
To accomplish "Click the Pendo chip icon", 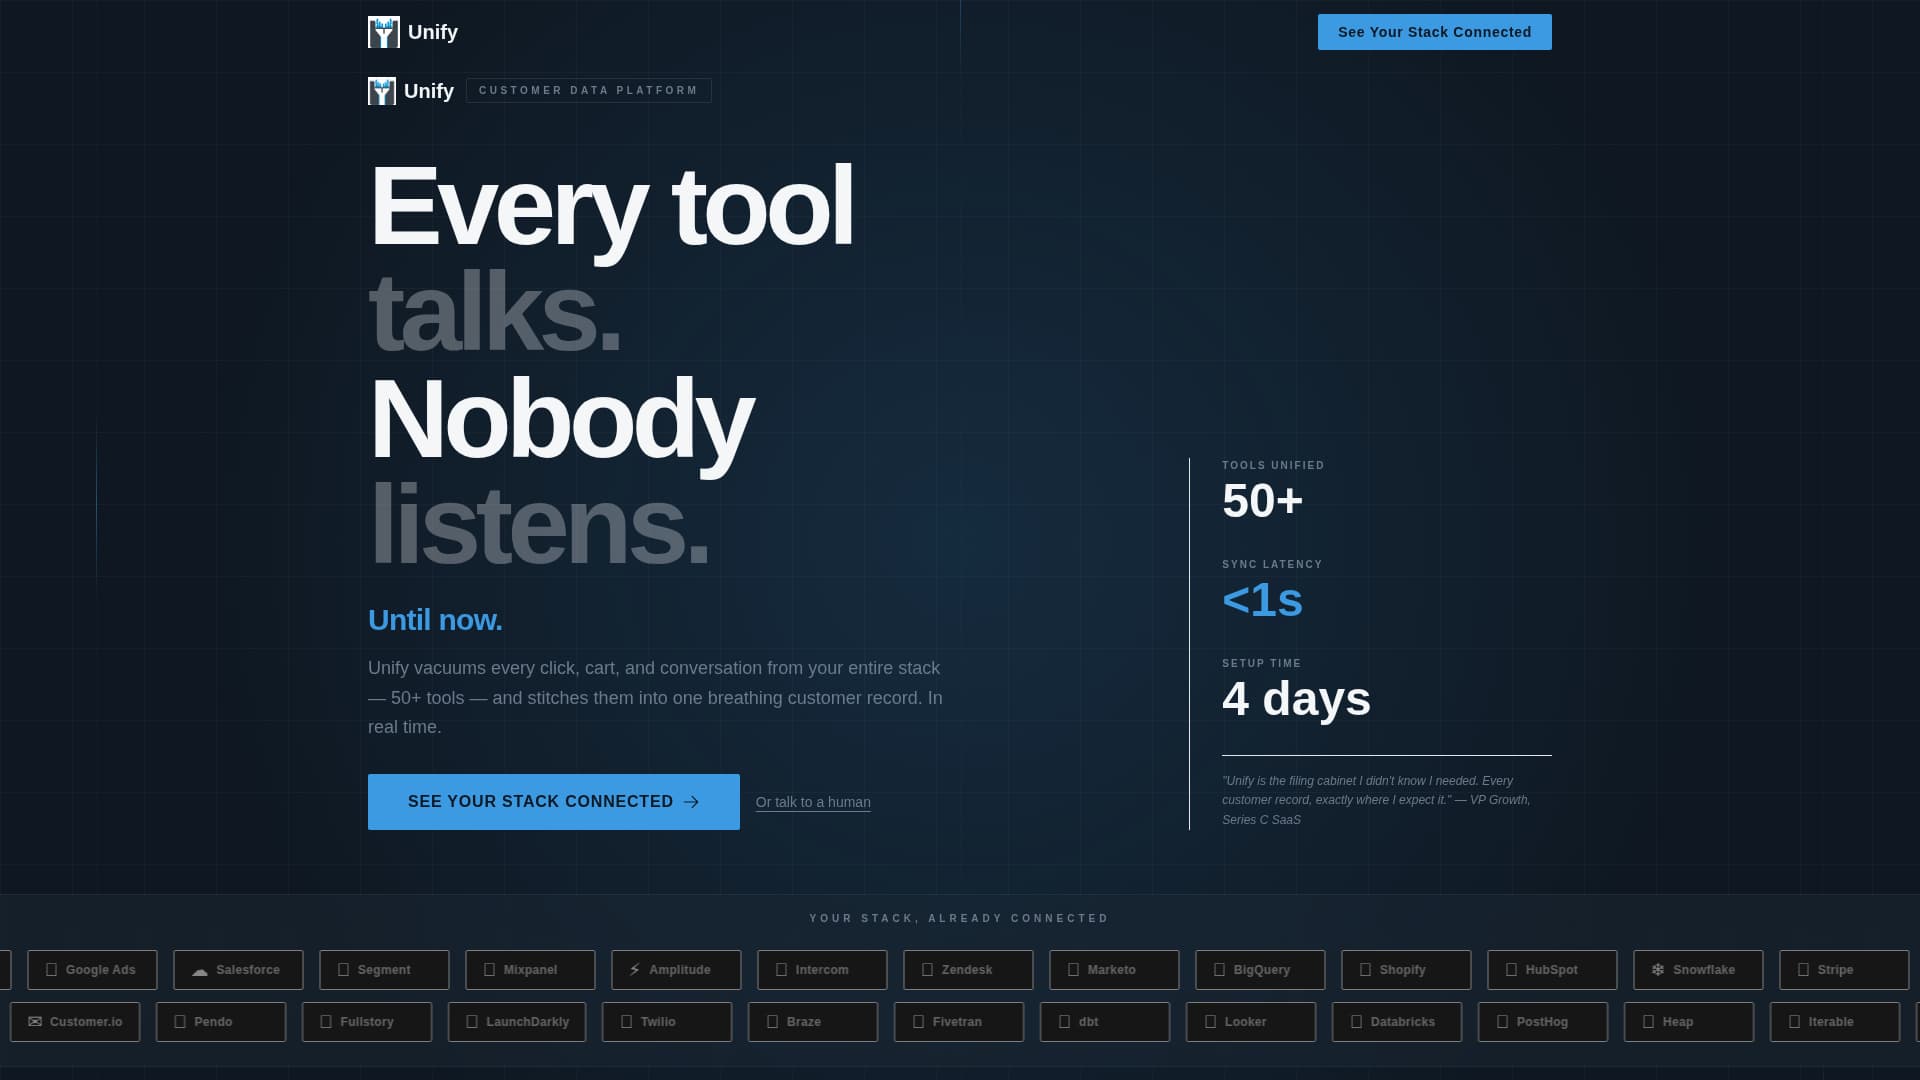I will click(x=181, y=1022).
